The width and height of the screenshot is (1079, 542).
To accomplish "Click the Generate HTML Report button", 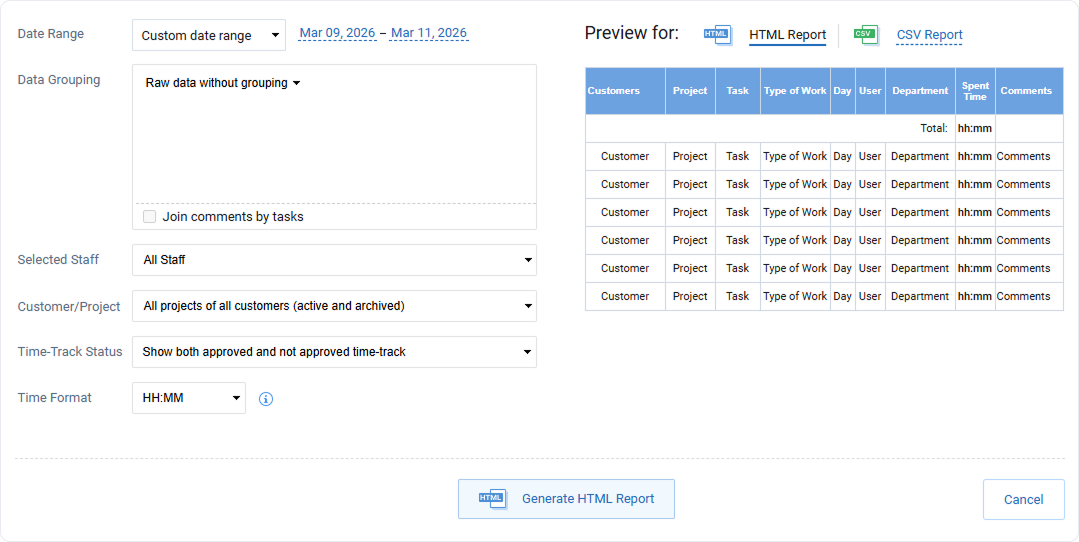I will (566, 499).
